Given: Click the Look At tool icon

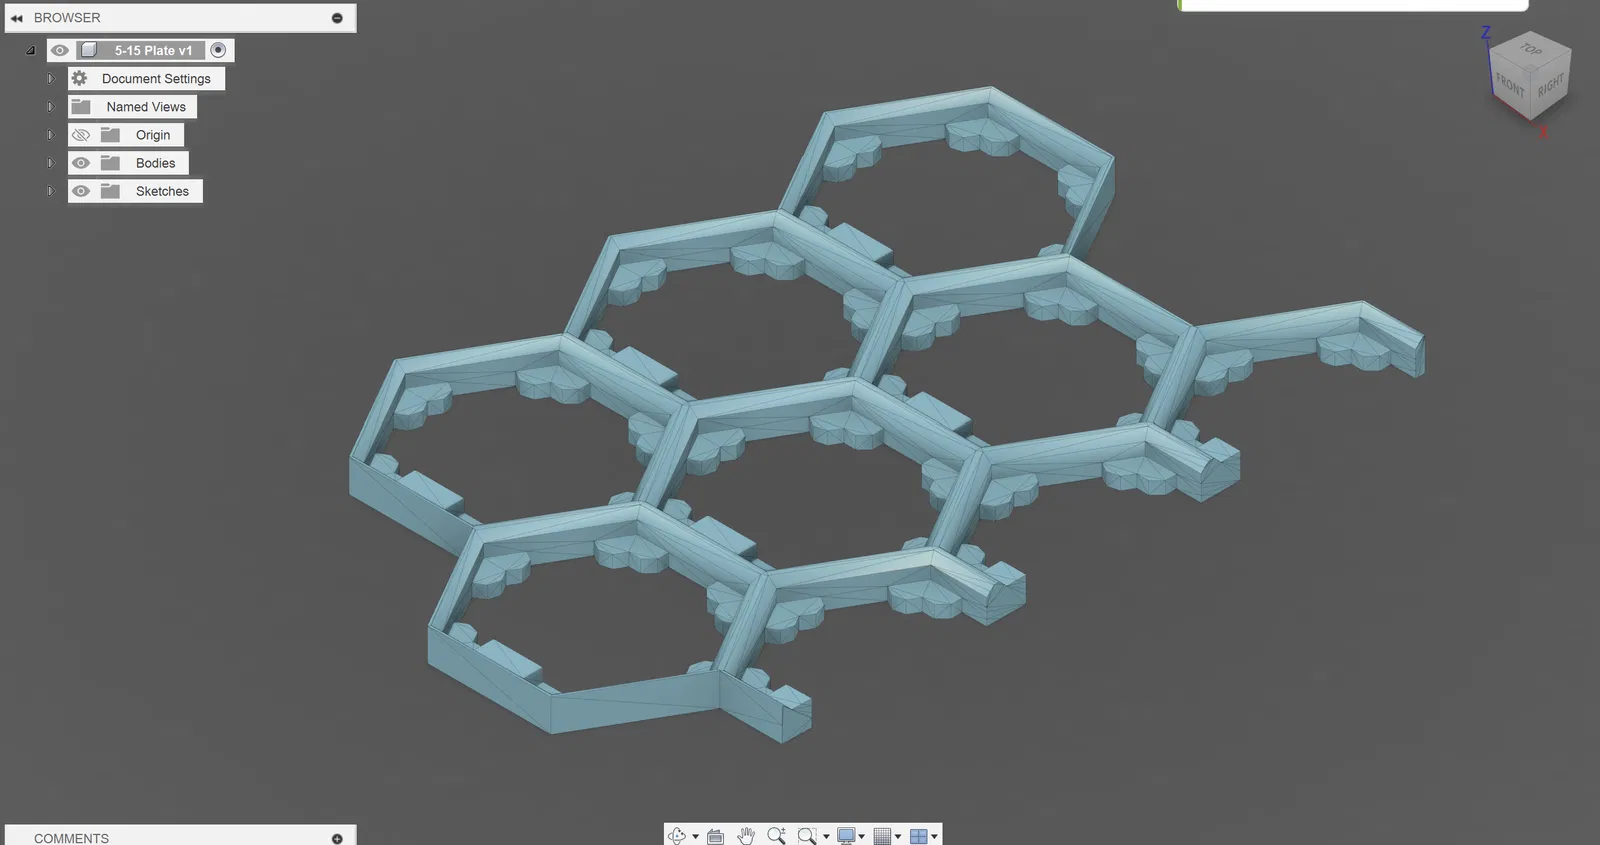Looking at the screenshot, I should pos(715,836).
